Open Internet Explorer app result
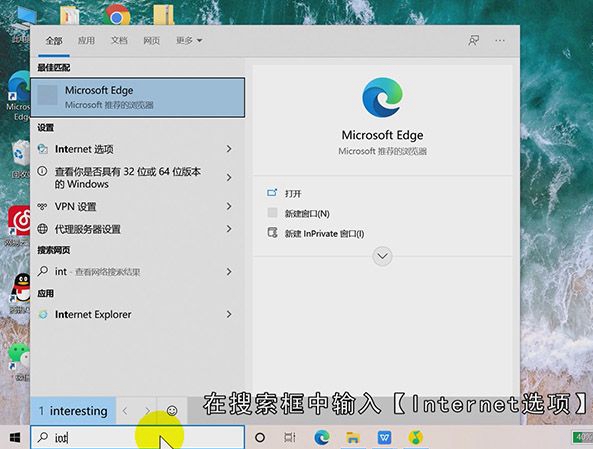 (x=138, y=314)
